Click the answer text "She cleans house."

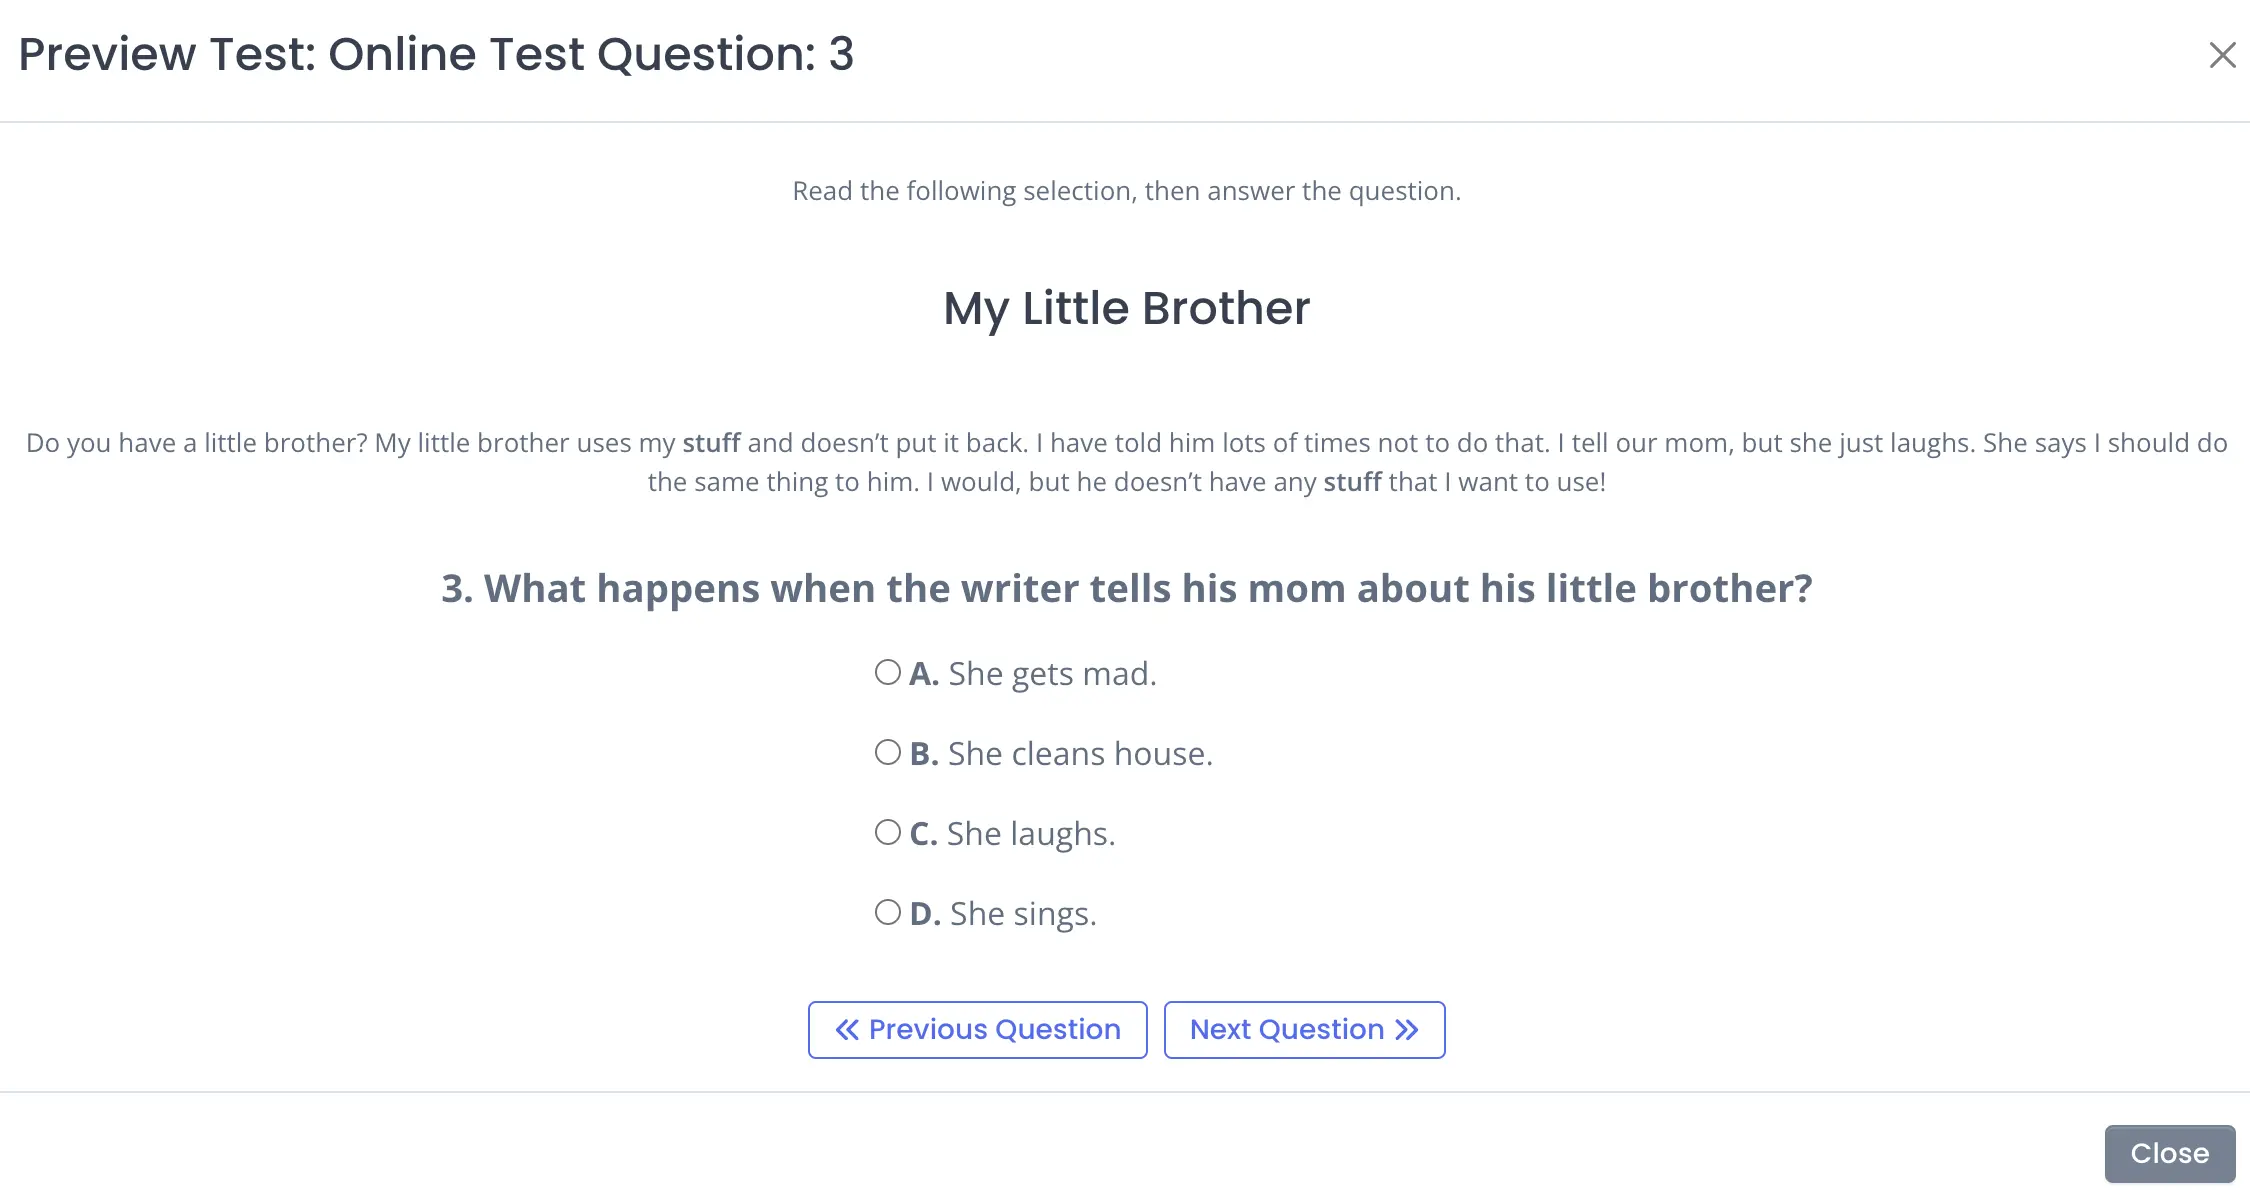point(1080,754)
